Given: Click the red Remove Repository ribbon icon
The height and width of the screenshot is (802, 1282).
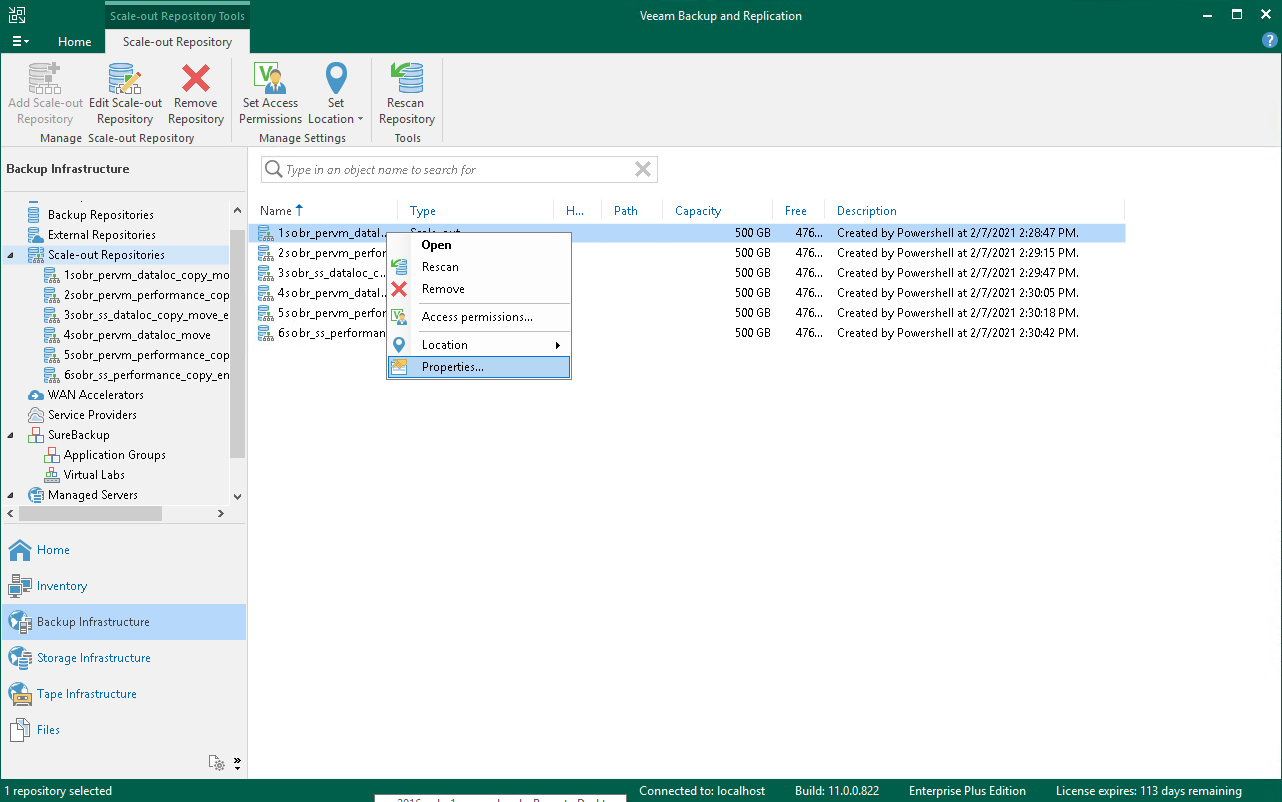Looking at the screenshot, I should tap(196, 78).
